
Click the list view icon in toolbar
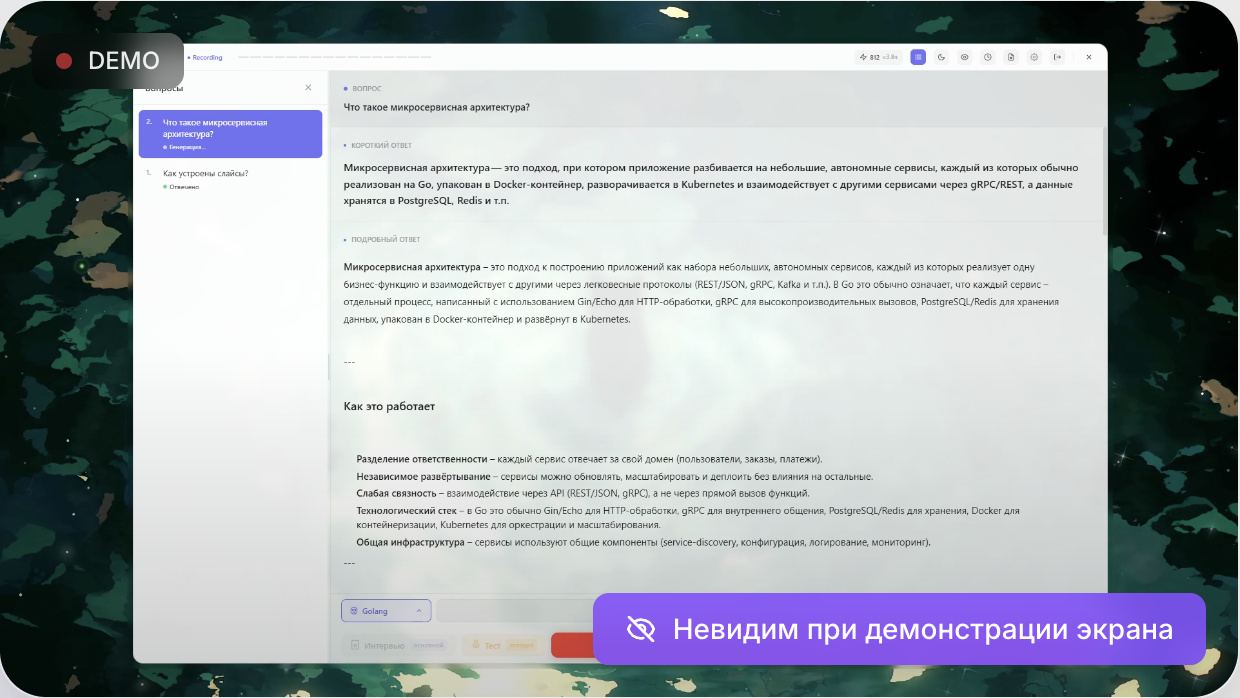(x=918, y=57)
